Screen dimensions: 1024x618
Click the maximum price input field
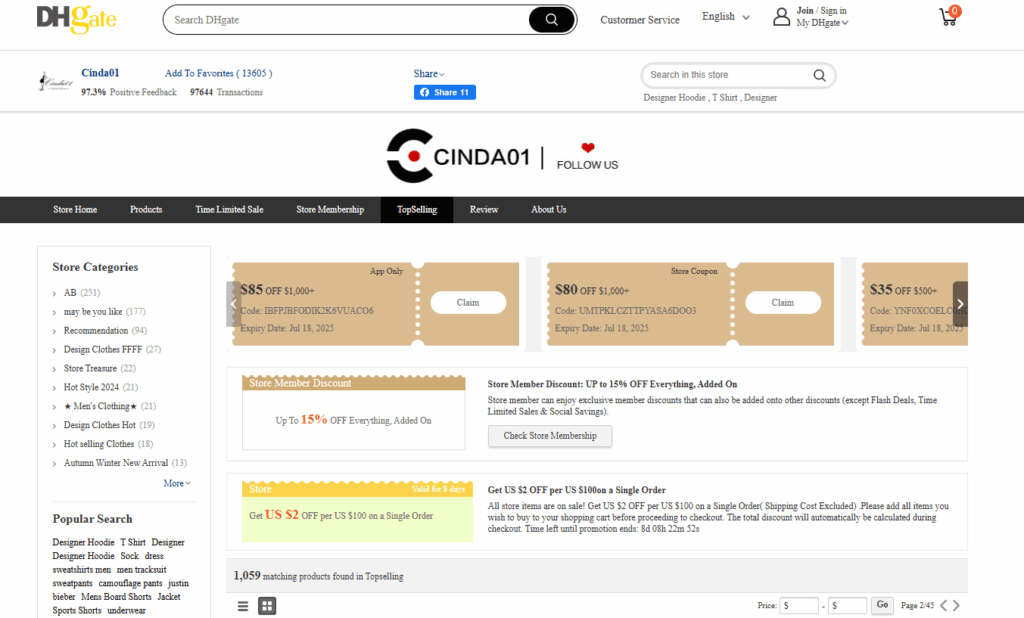point(847,606)
